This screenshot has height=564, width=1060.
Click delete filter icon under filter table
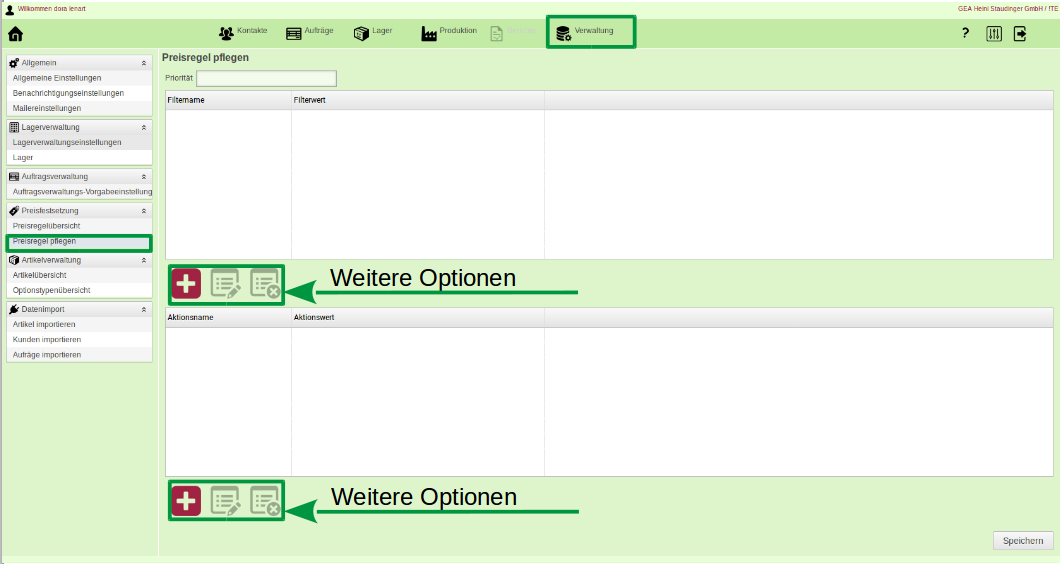[x=265, y=284]
